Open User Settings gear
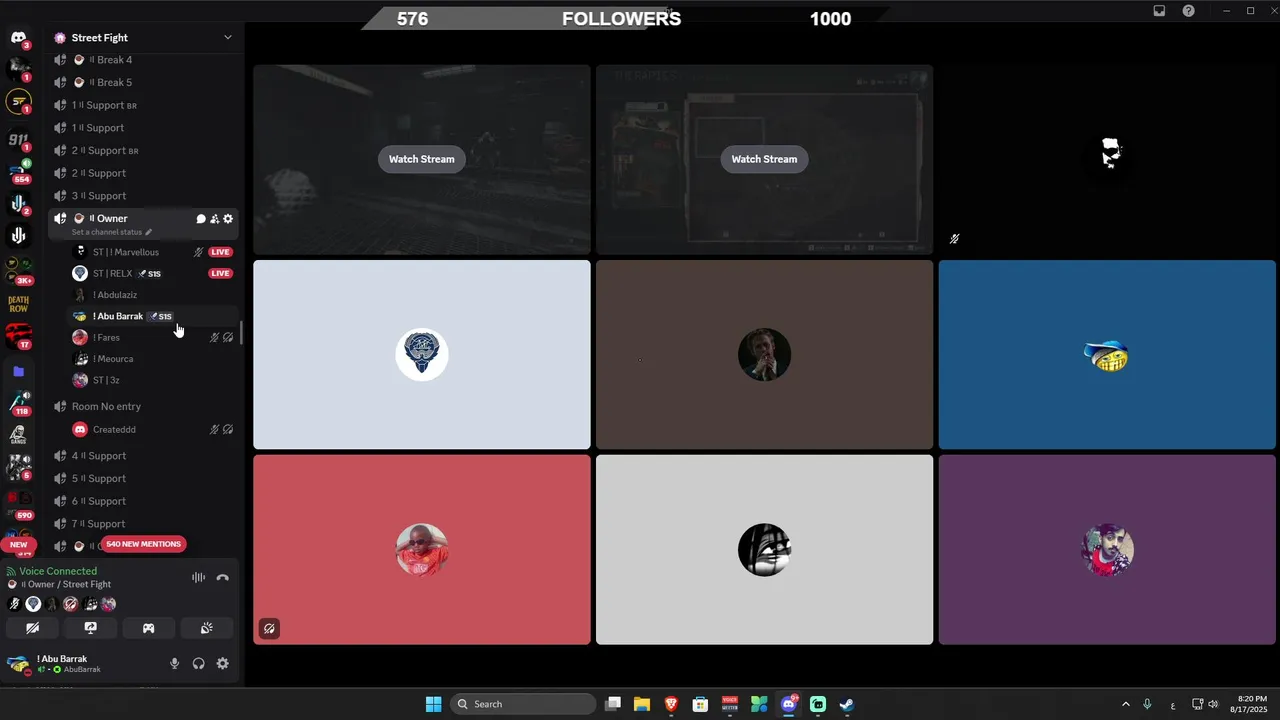Image resolution: width=1280 pixels, height=720 pixels. pyautogui.click(x=222, y=663)
